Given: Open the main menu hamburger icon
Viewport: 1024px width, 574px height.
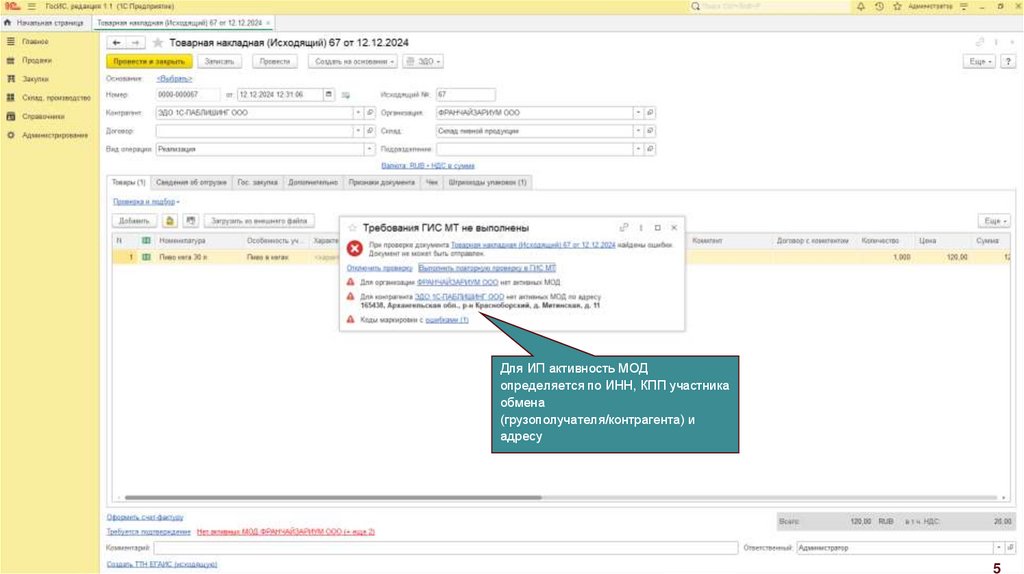Looking at the screenshot, I should point(31,6).
